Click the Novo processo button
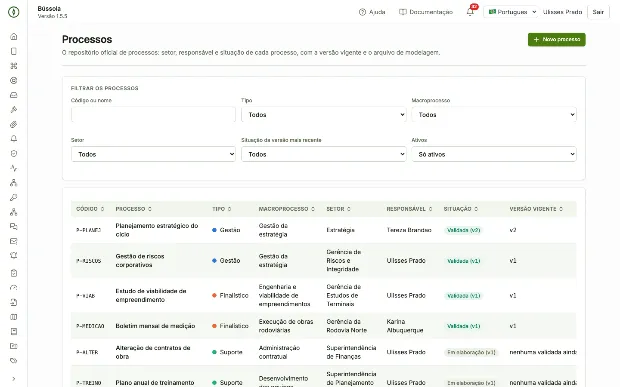The height and width of the screenshot is (387, 620). click(x=556, y=40)
